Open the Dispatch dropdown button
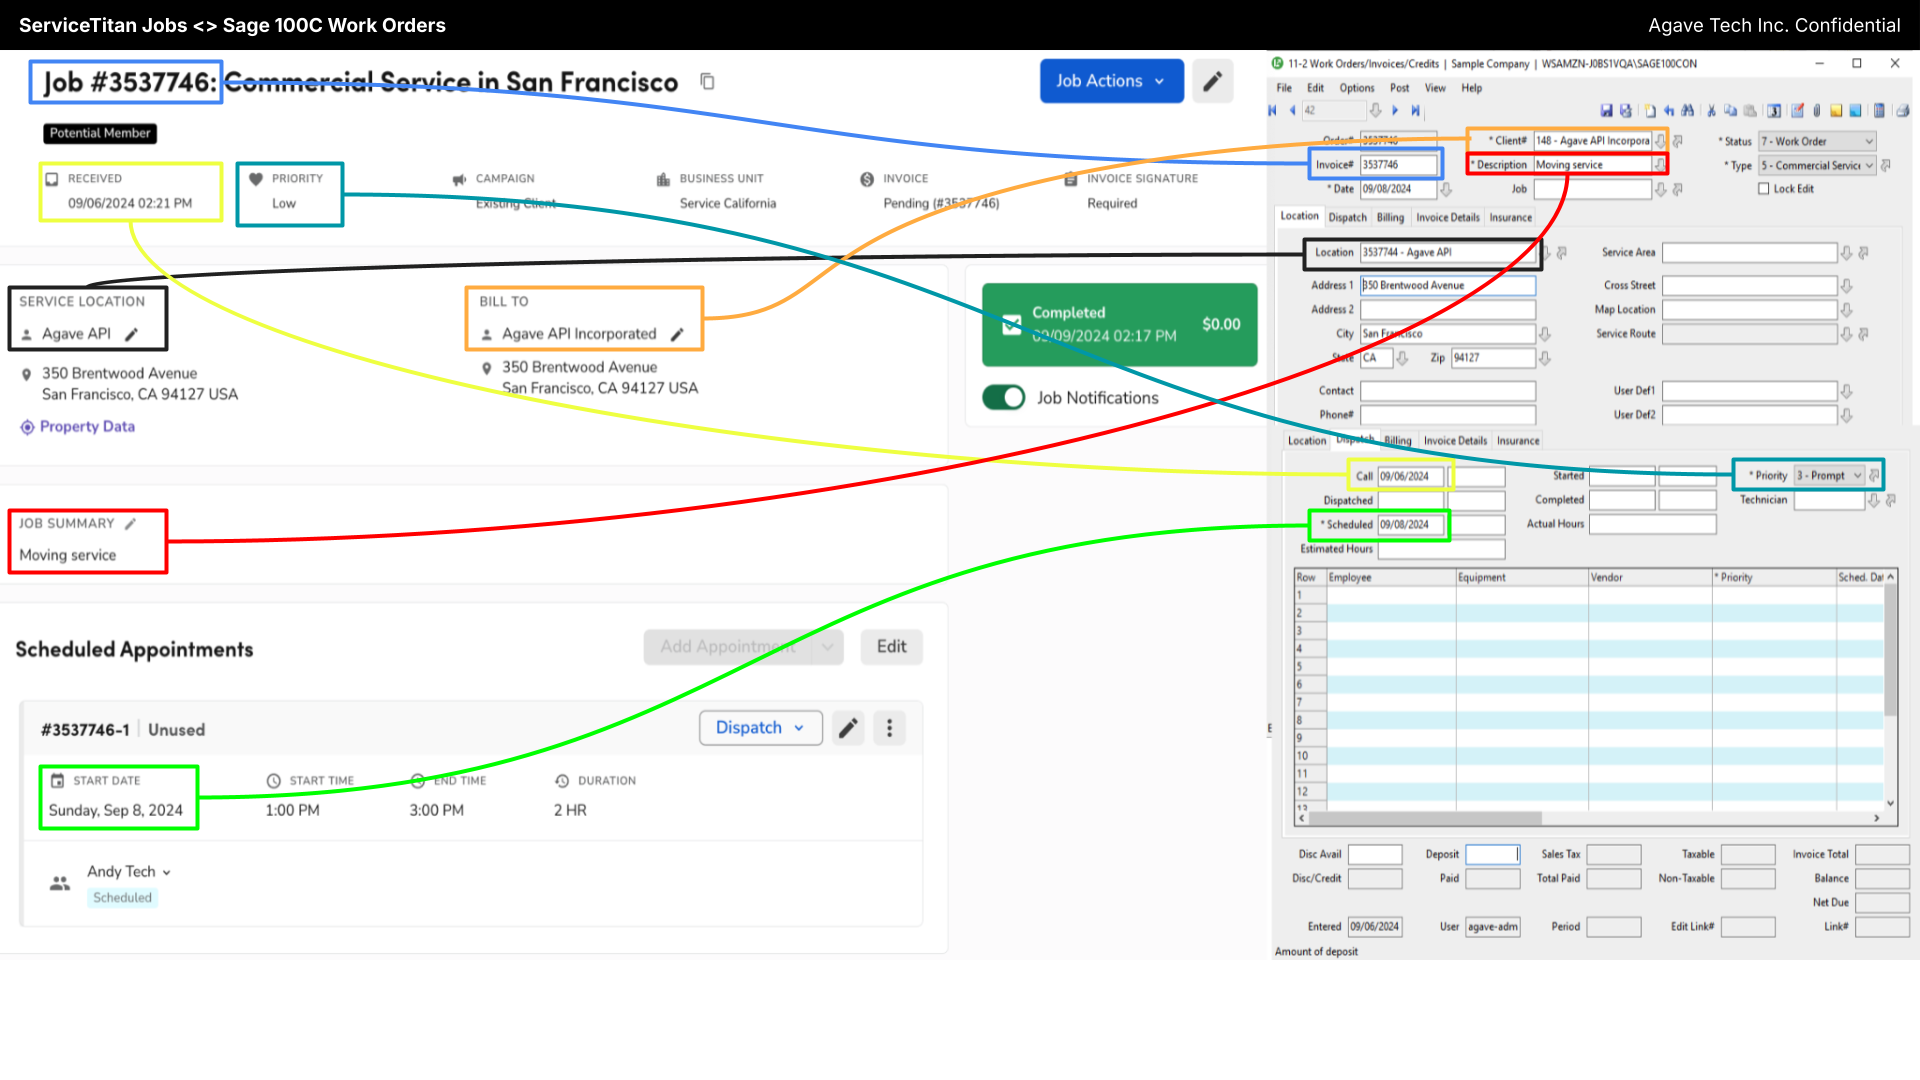1920x1080 pixels. point(760,728)
